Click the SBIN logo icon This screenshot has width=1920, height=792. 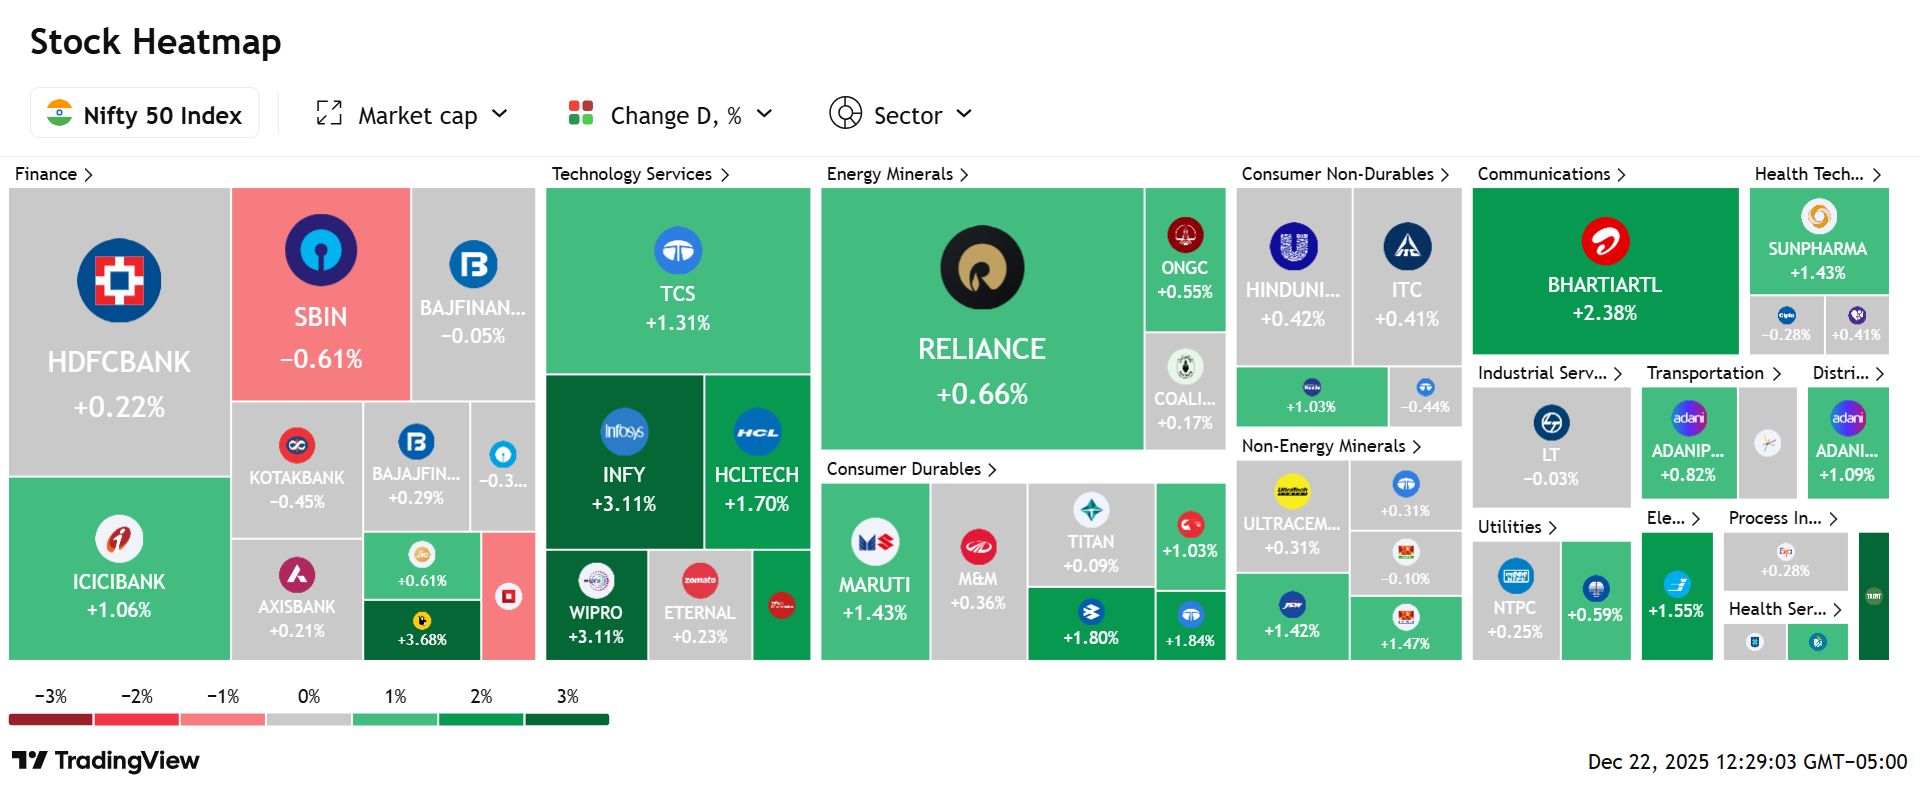[x=320, y=250]
